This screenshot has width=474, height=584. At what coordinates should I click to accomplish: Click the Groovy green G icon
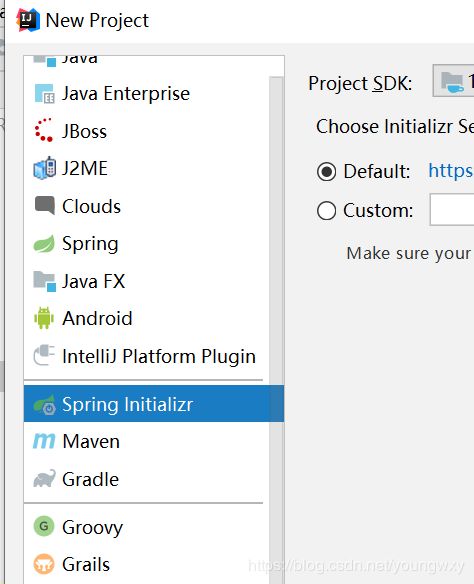pos(44,526)
